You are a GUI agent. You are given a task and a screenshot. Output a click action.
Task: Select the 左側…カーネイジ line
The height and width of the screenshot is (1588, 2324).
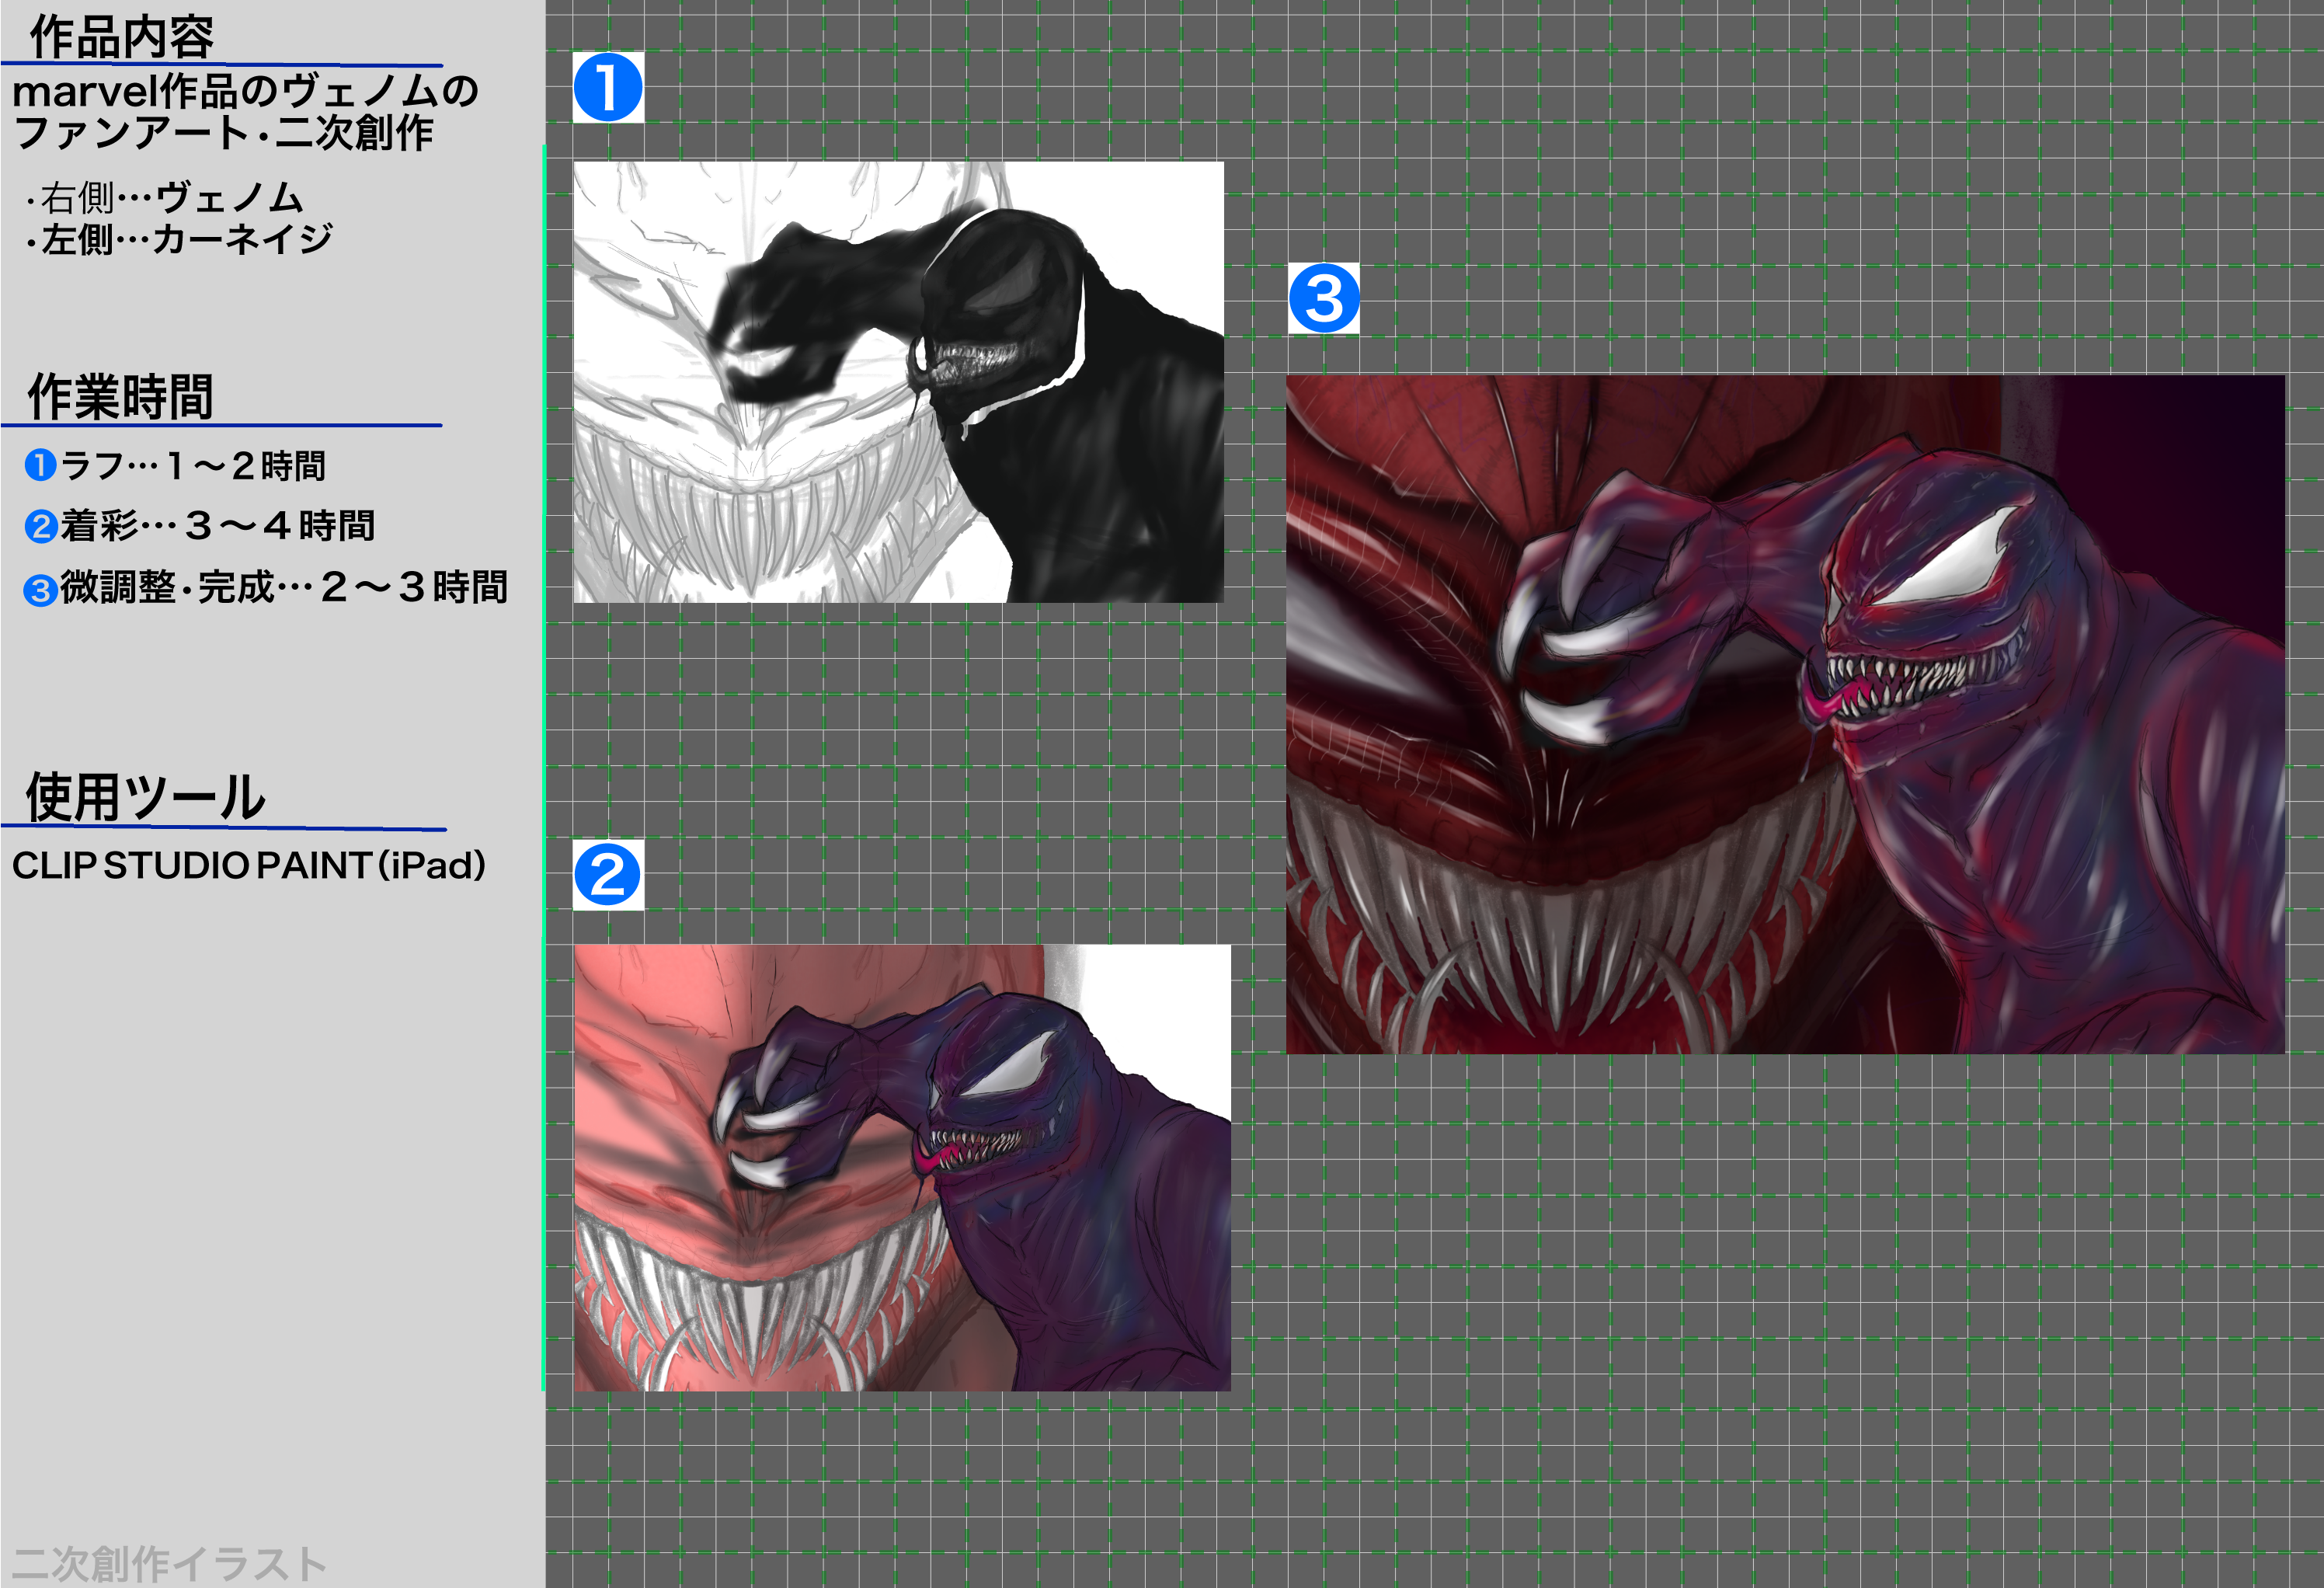tap(180, 240)
